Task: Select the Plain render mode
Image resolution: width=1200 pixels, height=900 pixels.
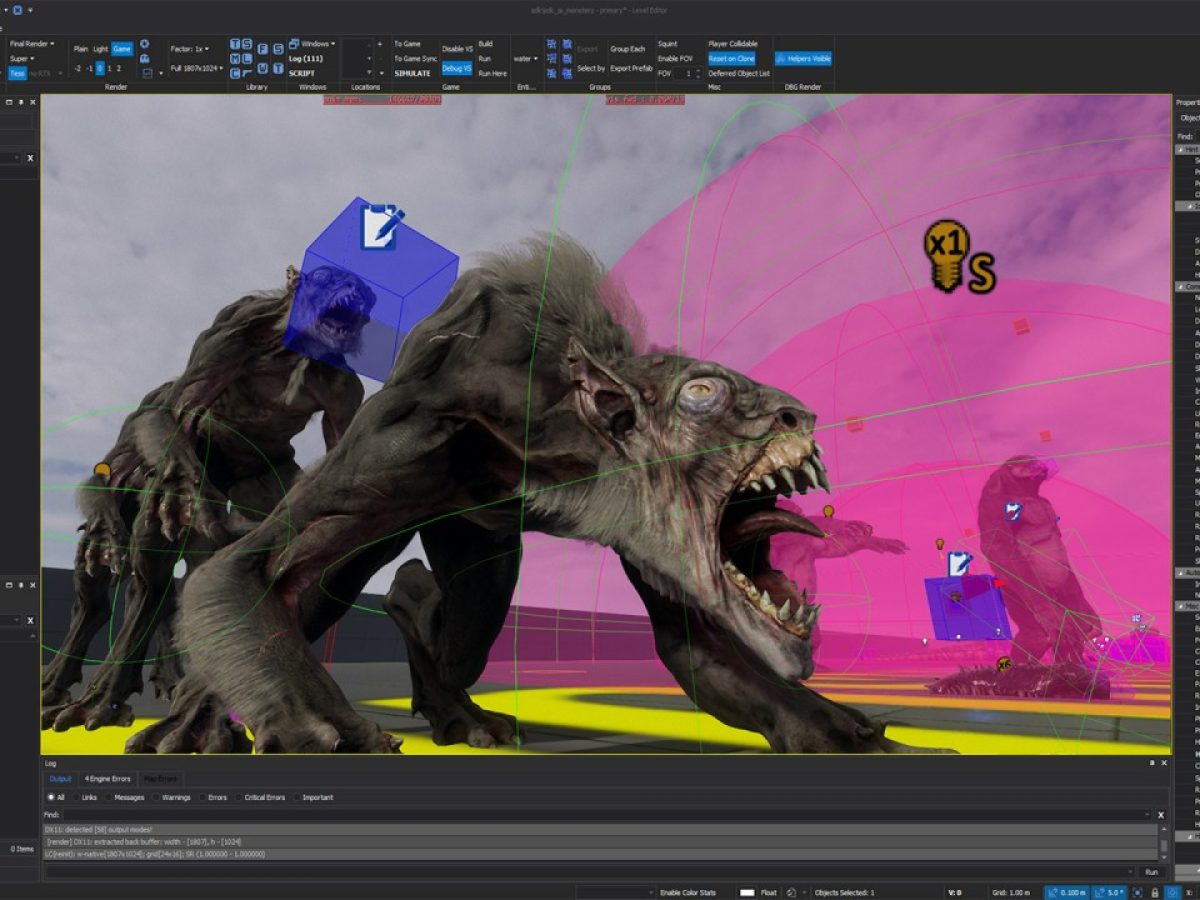Action: pyautogui.click(x=81, y=49)
